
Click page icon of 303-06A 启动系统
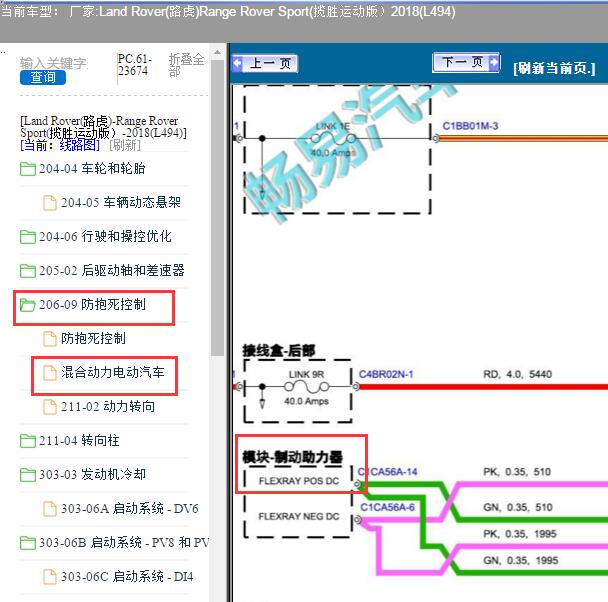[50, 509]
